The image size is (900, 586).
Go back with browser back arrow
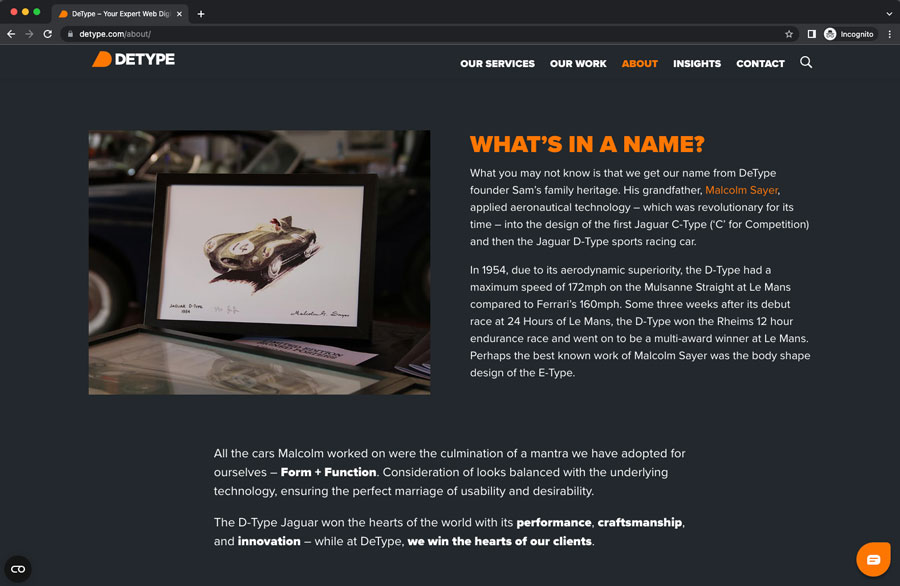11,34
